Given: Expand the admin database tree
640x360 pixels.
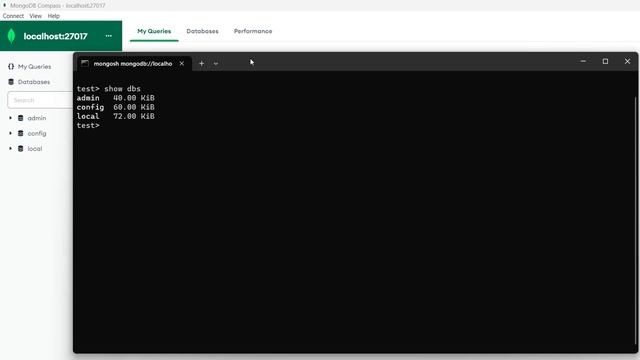Looking at the screenshot, I should 10,118.
